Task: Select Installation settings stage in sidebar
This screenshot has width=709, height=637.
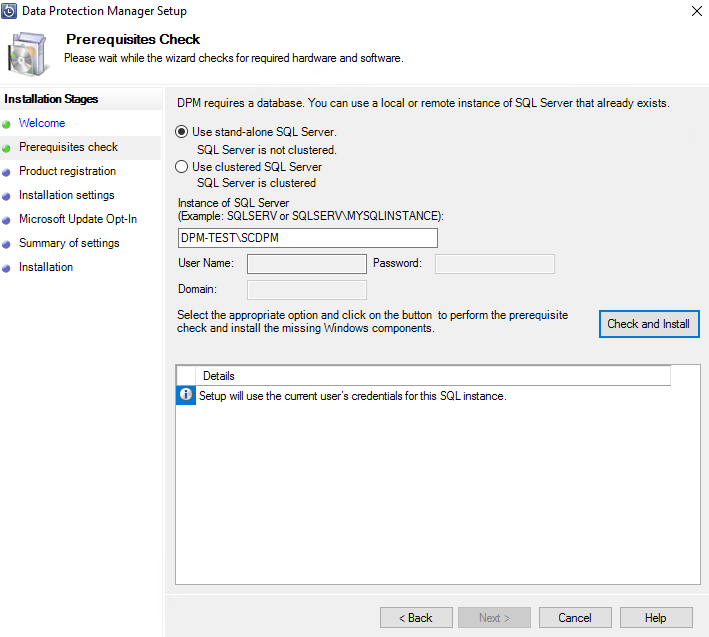Action: (x=66, y=195)
